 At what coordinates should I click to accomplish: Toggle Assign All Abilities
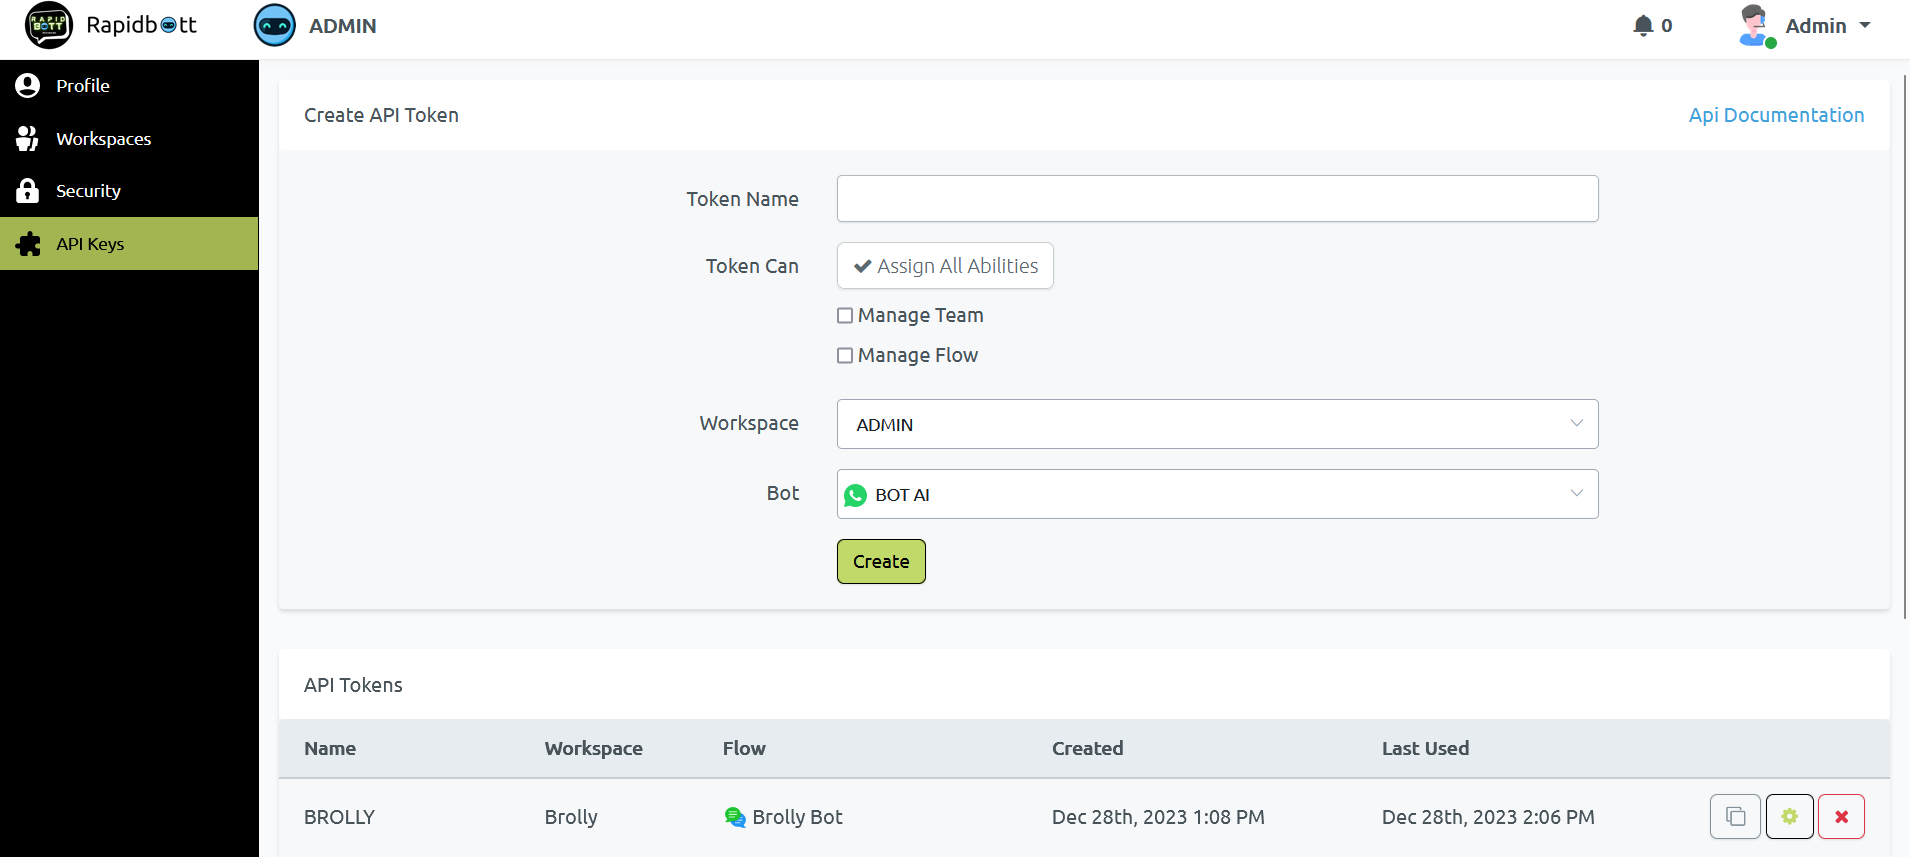click(945, 266)
